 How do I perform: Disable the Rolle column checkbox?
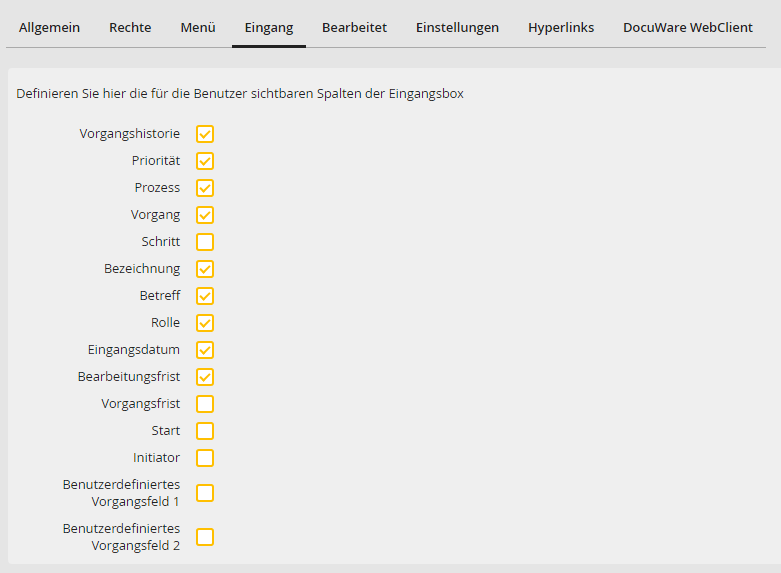tap(205, 323)
